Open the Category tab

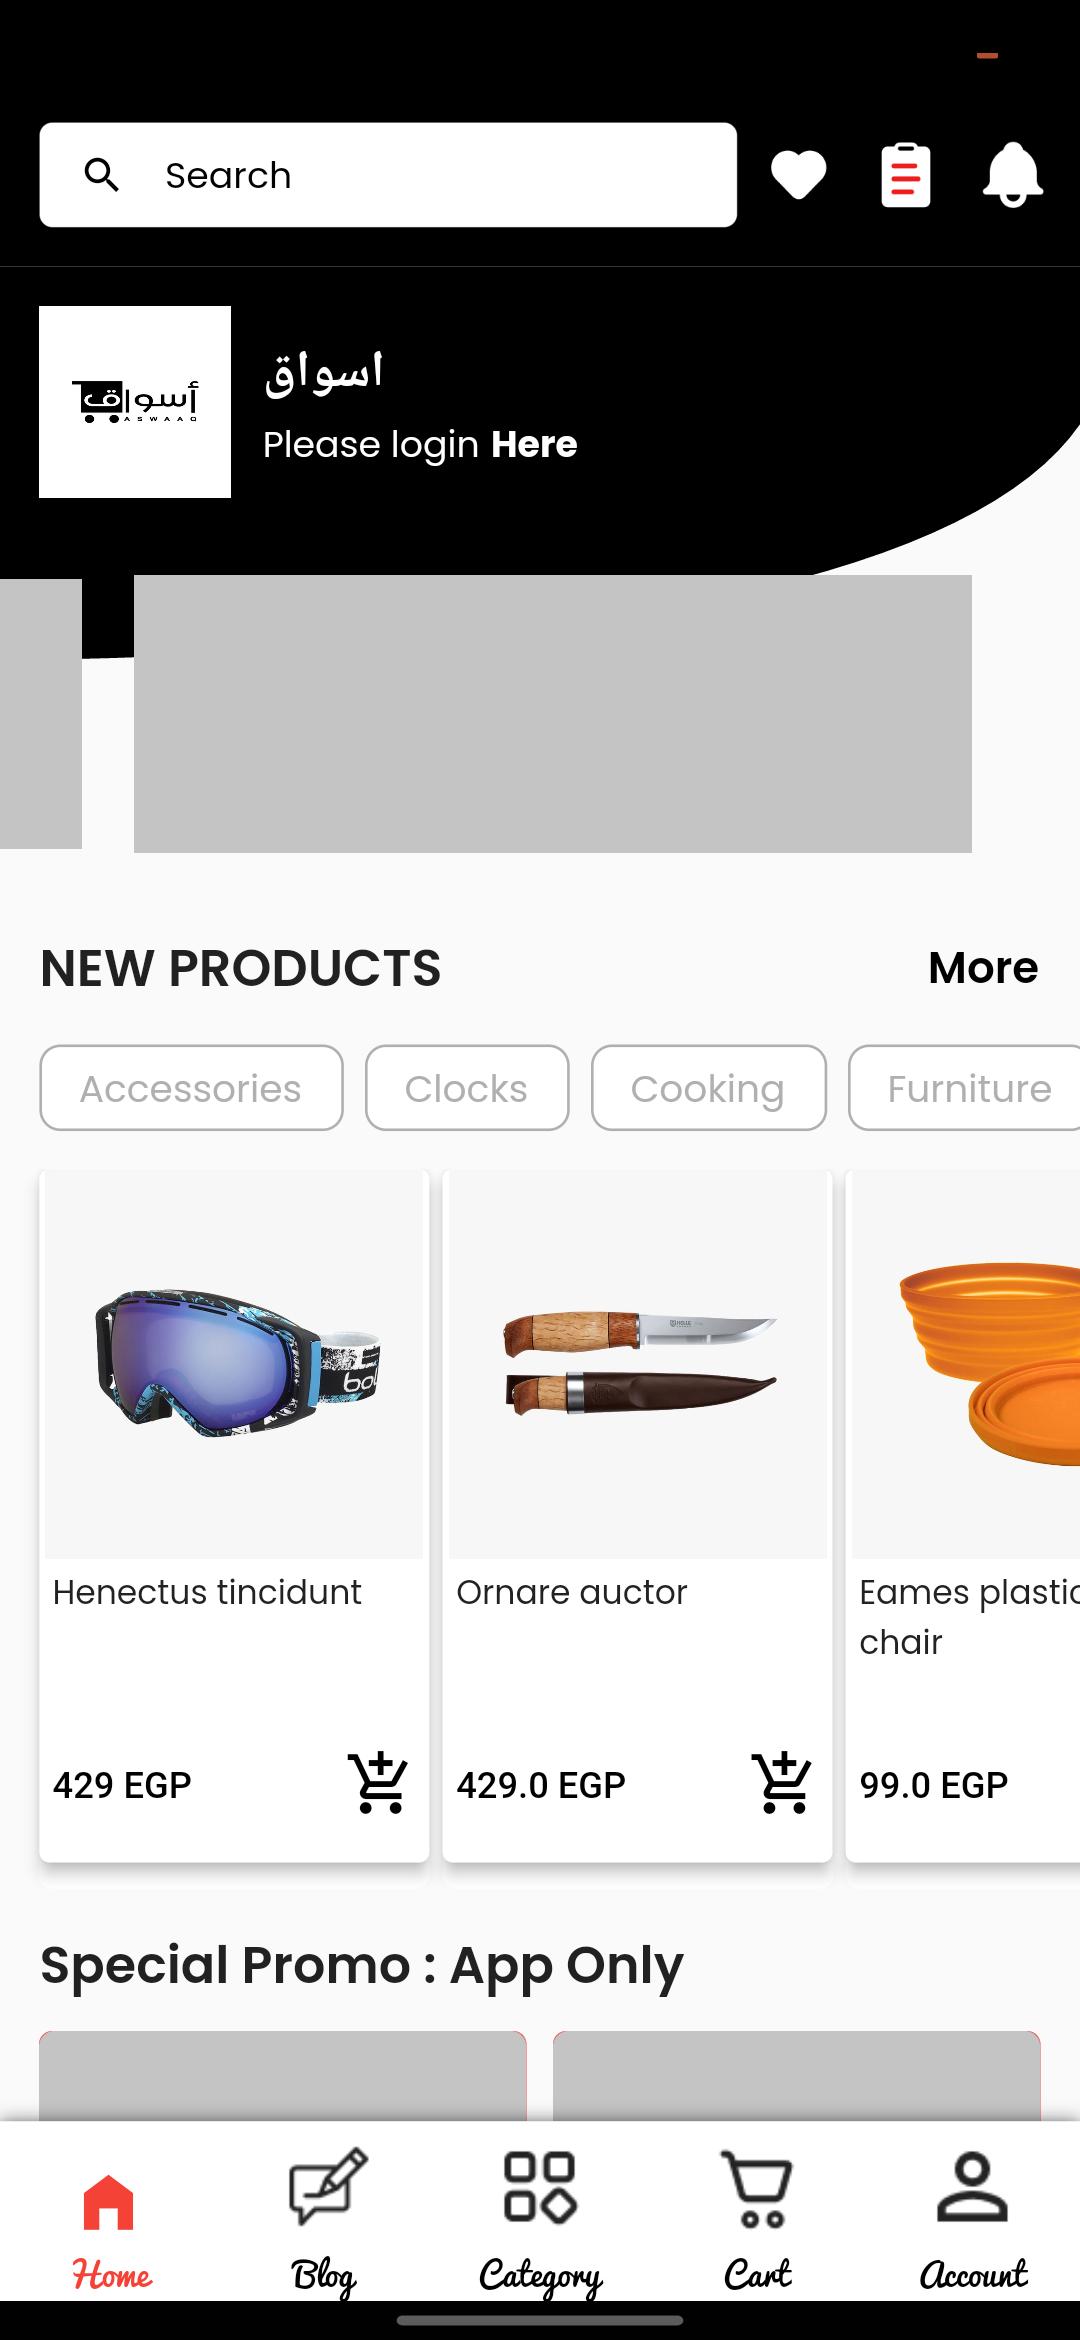pos(540,2220)
